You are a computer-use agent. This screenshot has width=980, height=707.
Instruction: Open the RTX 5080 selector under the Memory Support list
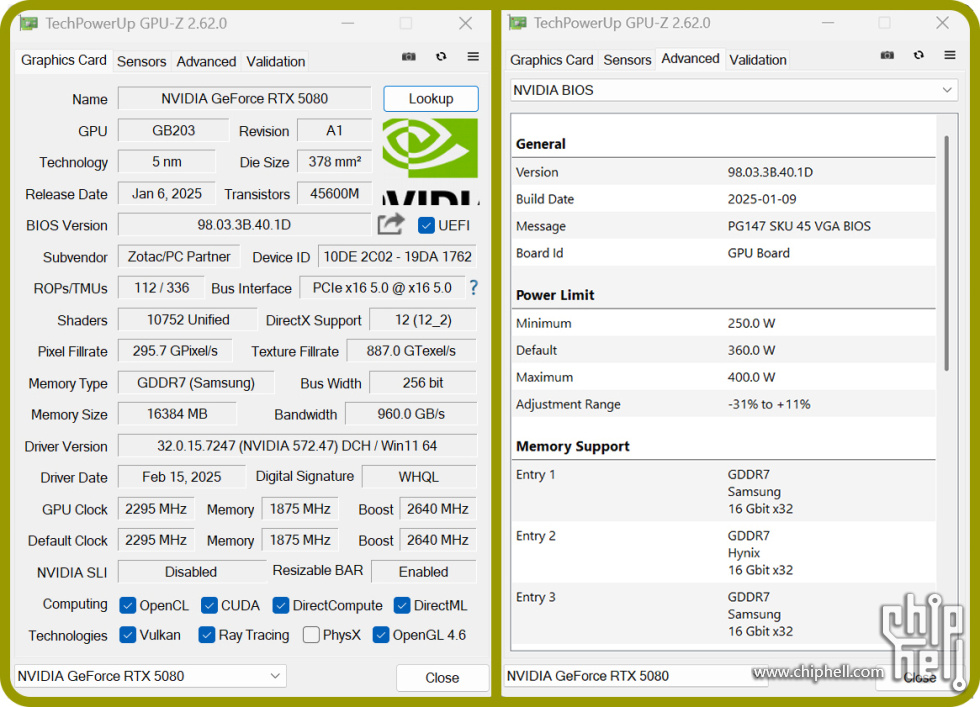(x=636, y=676)
